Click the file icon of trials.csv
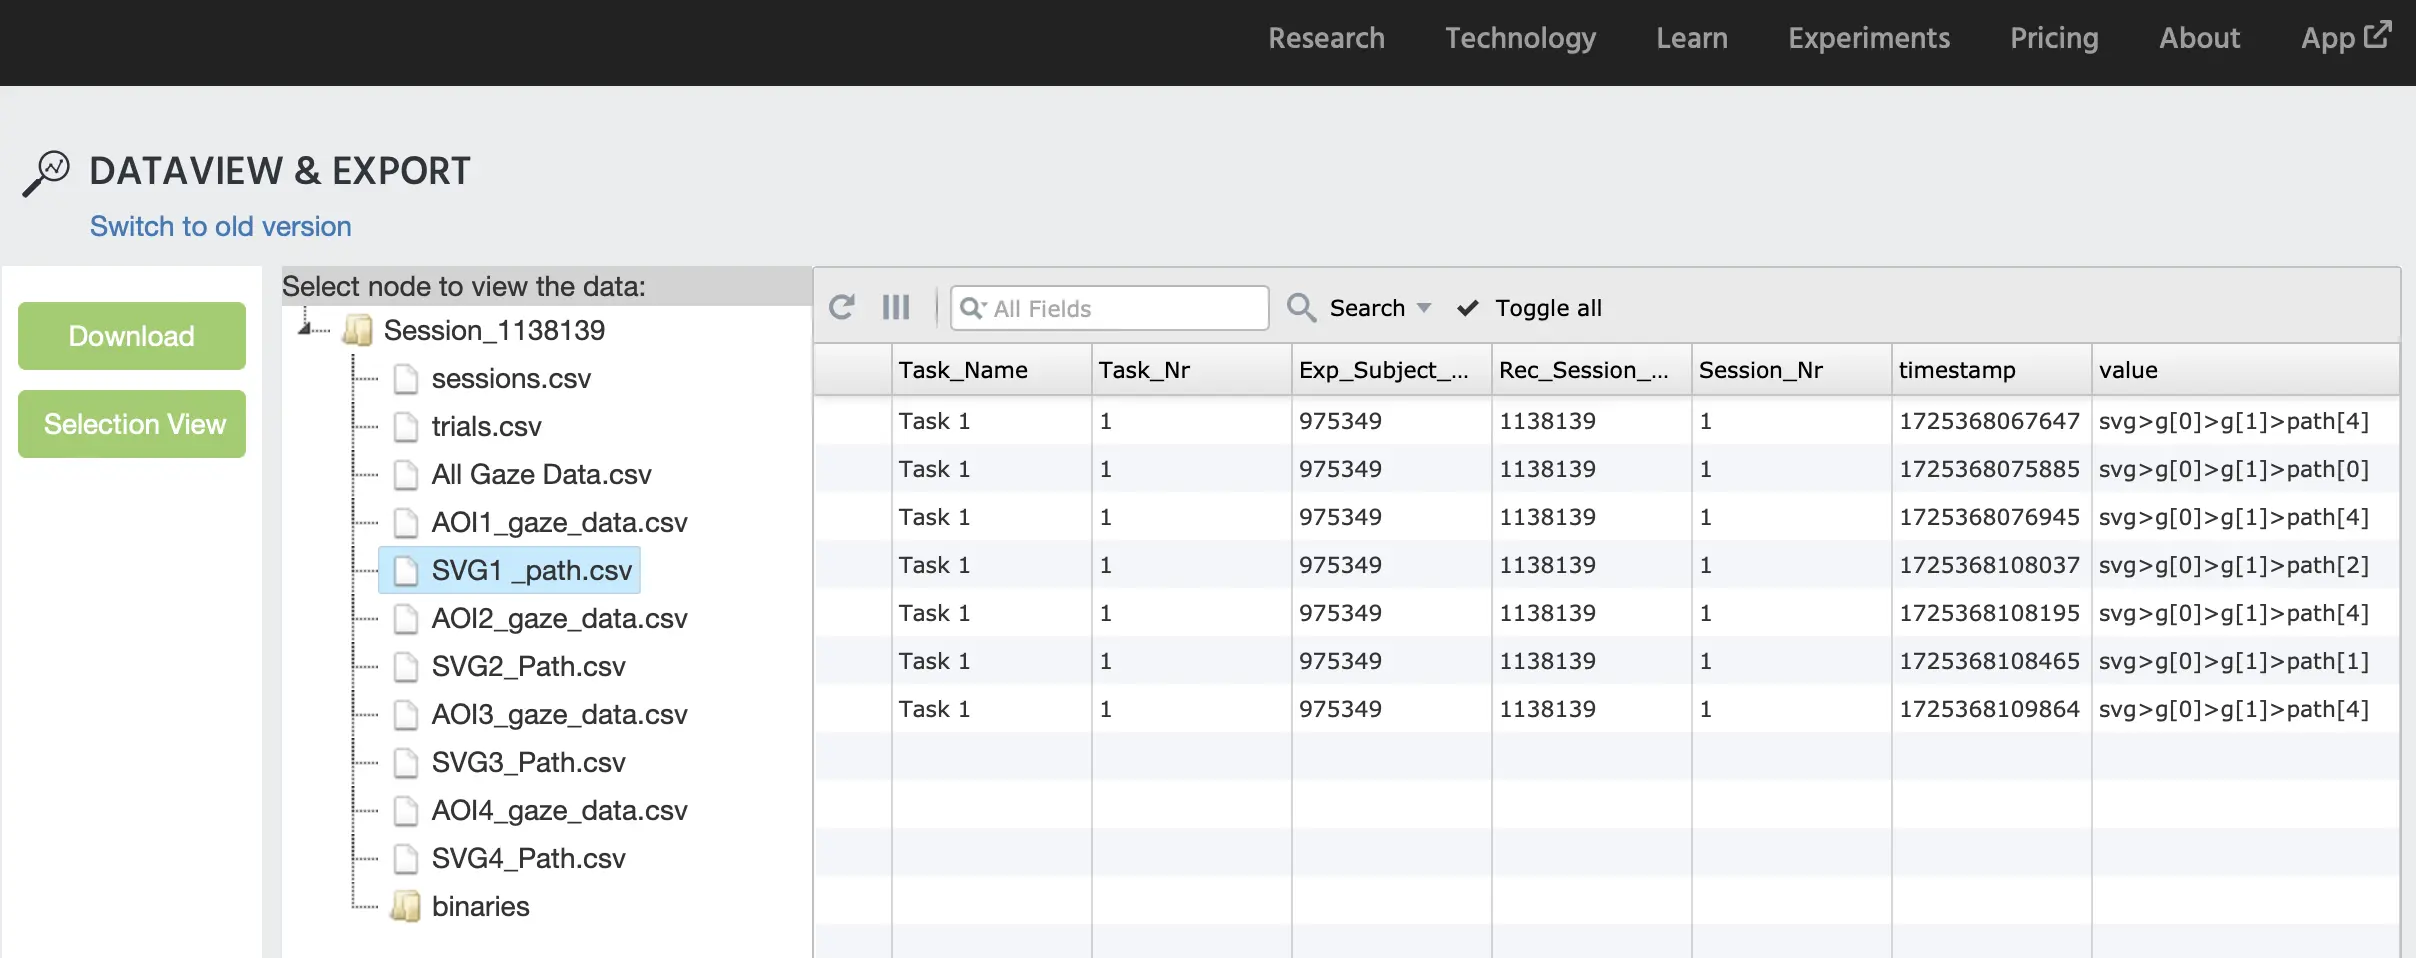The width and height of the screenshot is (2416, 958). coord(405,427)
